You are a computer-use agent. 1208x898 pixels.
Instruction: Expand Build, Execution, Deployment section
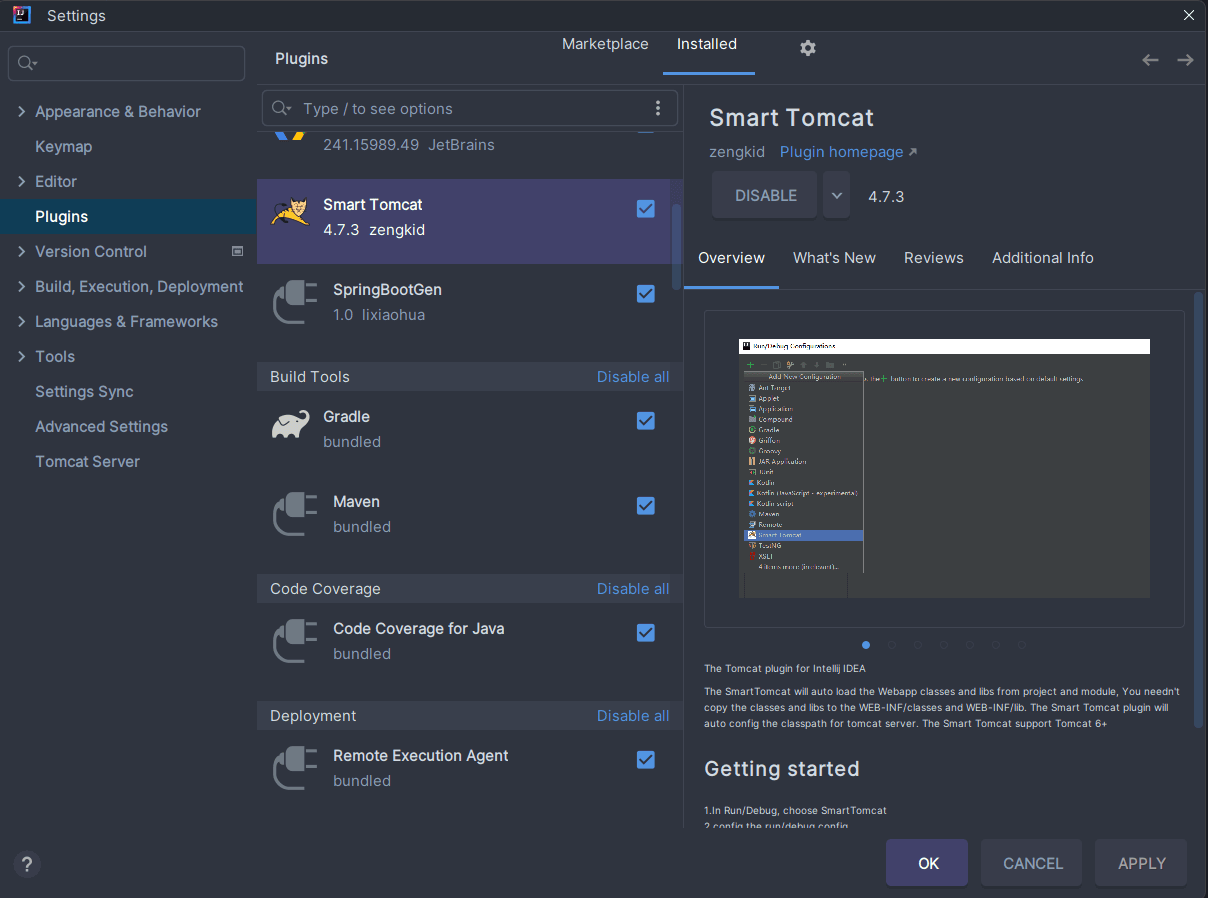tap(22, 287)
